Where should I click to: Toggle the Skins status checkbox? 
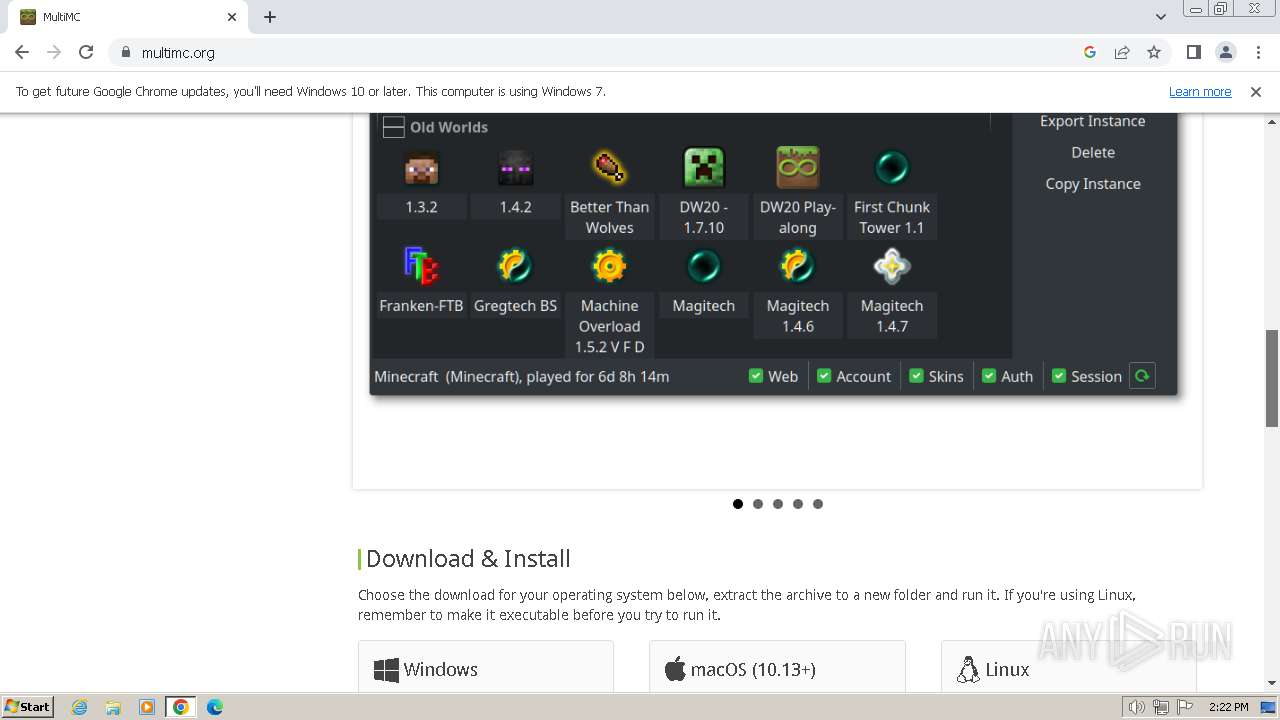pyautogui.click(x=916, y=376)
